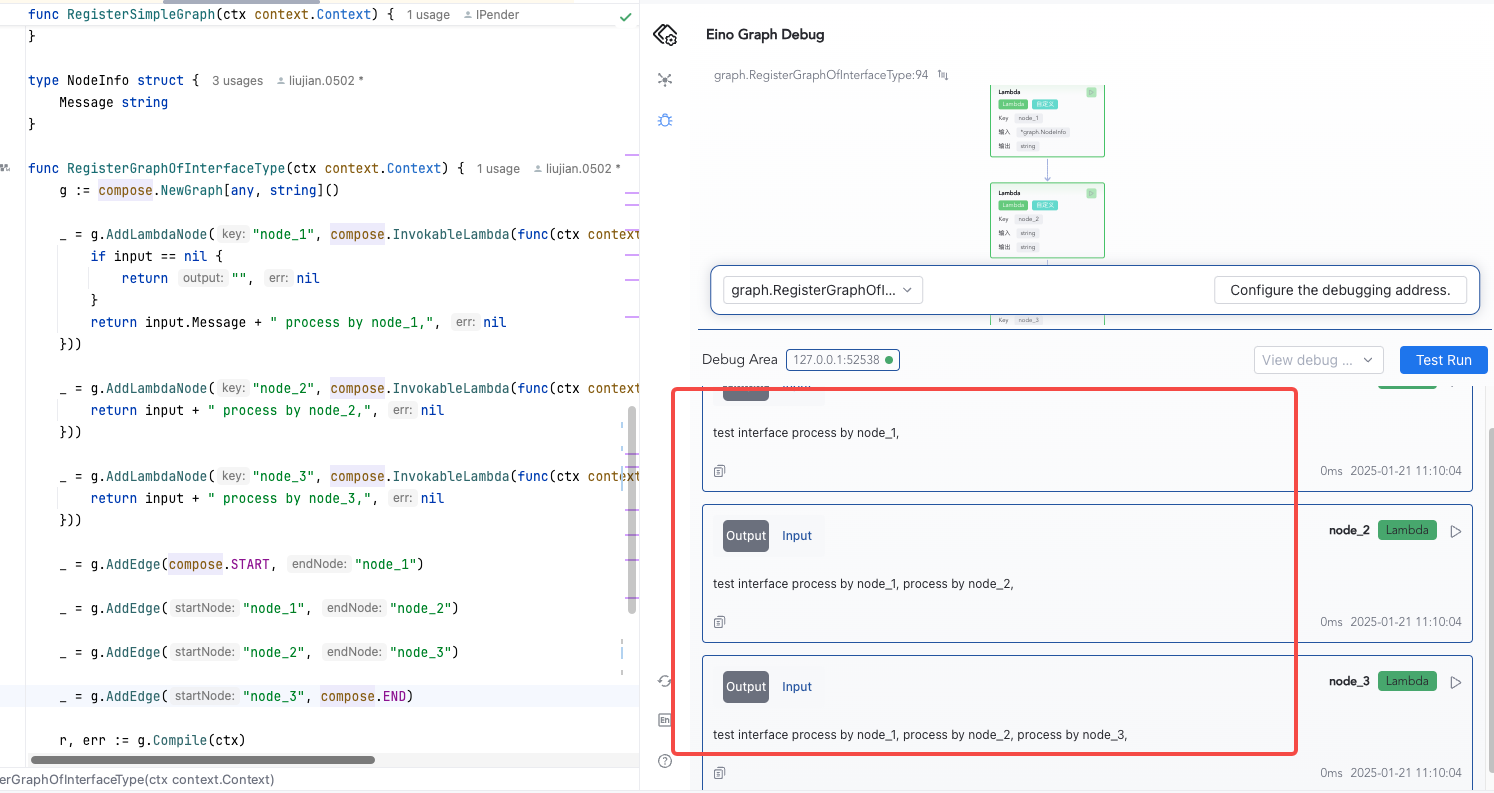Click the bug debug sidebar icon
Screen dimensions: 1494x793
pyautogui.click(x=665, y=120)
